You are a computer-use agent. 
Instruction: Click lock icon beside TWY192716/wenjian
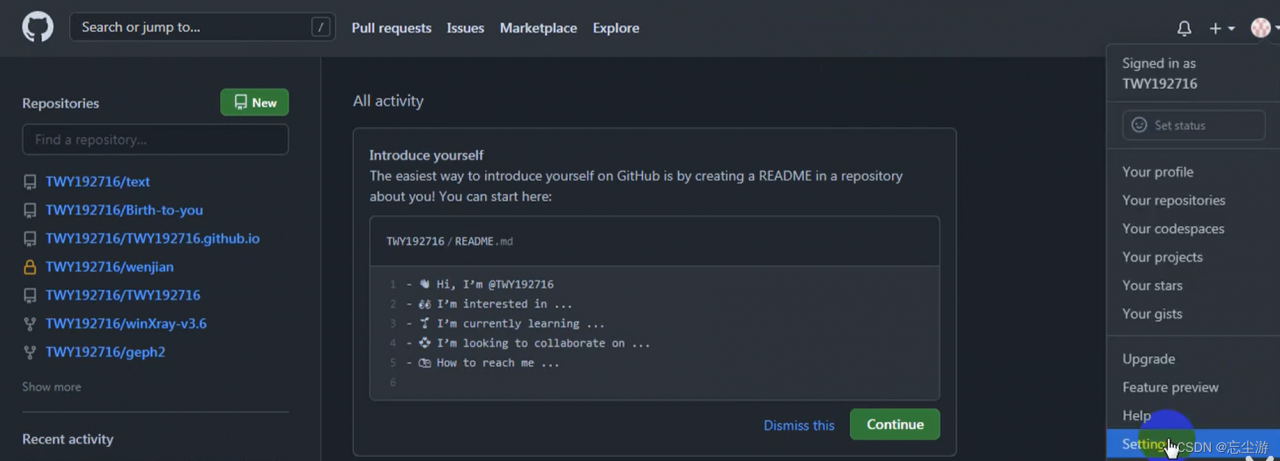(x=30, y=267)
